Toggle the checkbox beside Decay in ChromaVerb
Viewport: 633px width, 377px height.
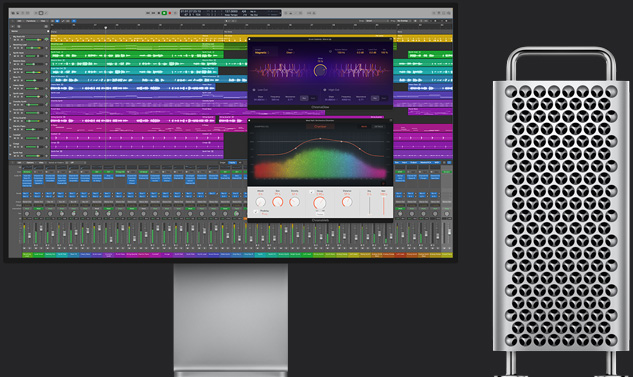coord(312,192)
